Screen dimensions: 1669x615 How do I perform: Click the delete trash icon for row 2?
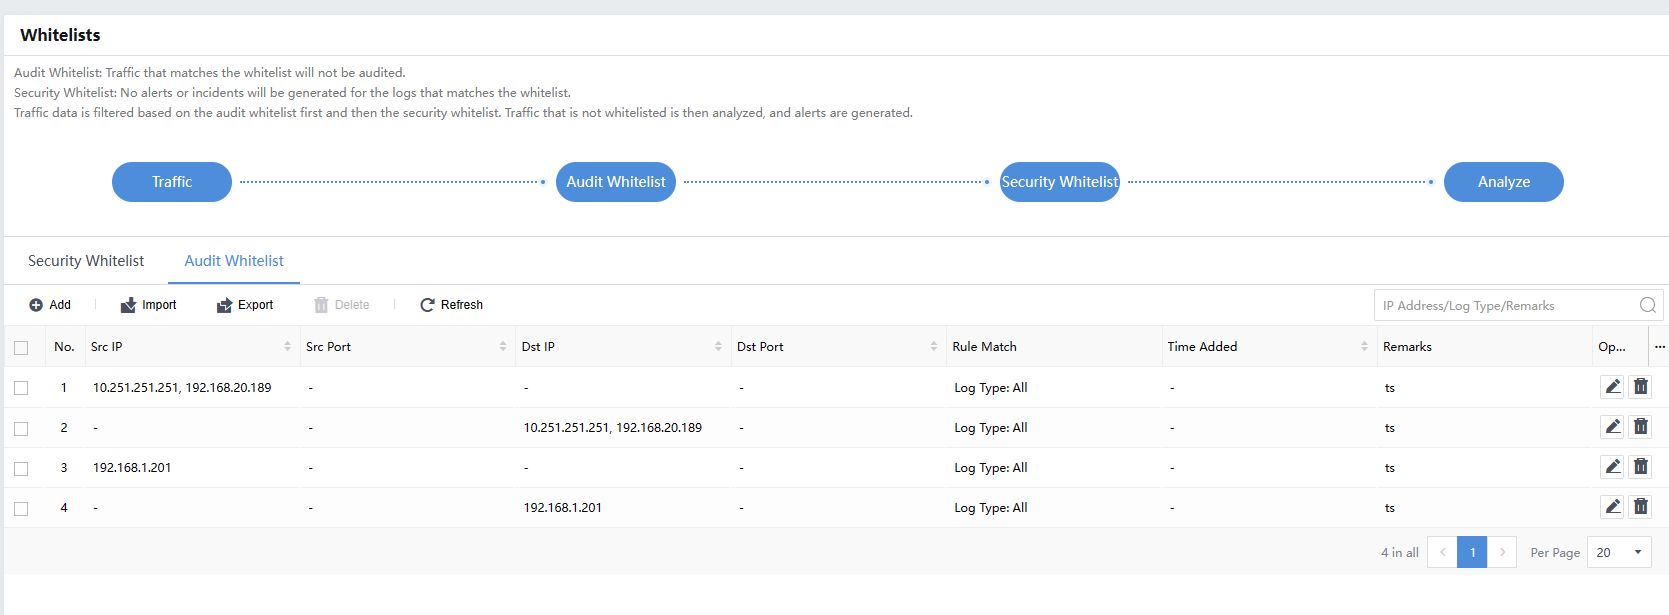1640,427
